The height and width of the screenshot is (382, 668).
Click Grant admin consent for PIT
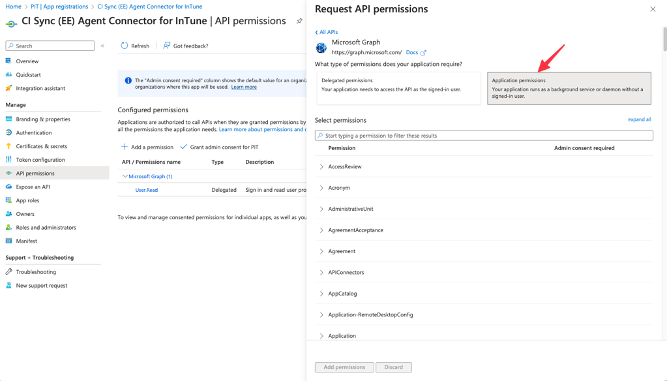click(219, 147)
